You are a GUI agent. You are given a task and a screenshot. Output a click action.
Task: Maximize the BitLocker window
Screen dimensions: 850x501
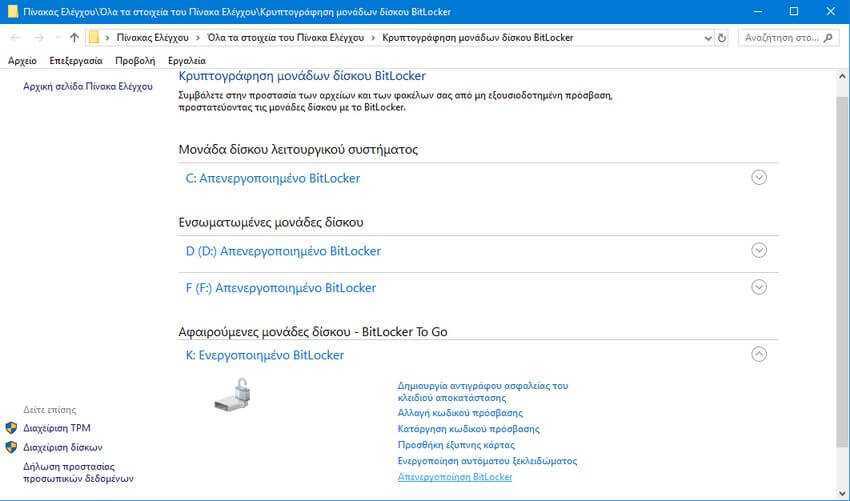[794, 11]
